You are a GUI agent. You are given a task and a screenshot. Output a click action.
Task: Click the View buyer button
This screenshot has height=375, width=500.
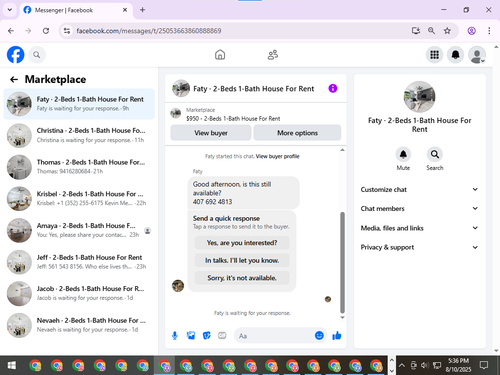211,133
